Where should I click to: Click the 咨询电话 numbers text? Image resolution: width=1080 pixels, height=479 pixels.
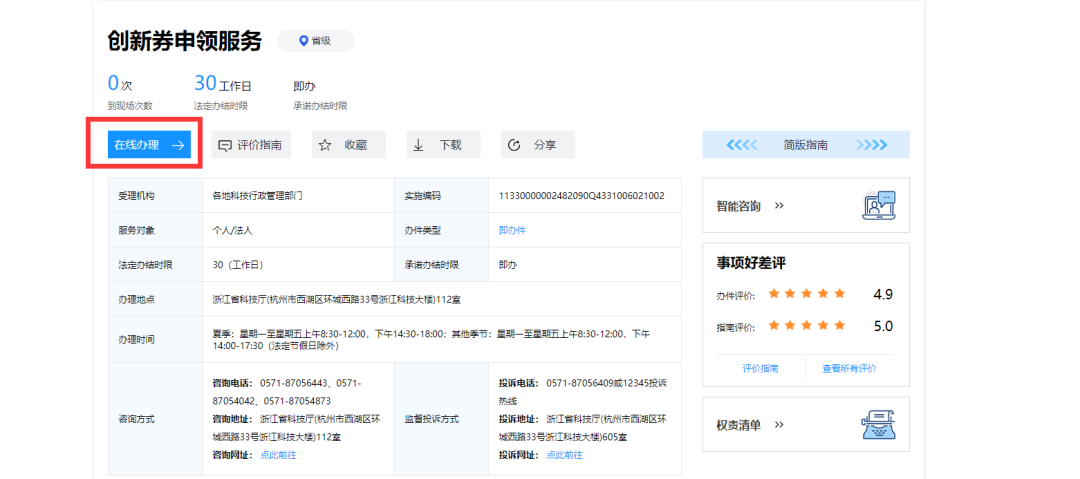[x=287, y=391]
